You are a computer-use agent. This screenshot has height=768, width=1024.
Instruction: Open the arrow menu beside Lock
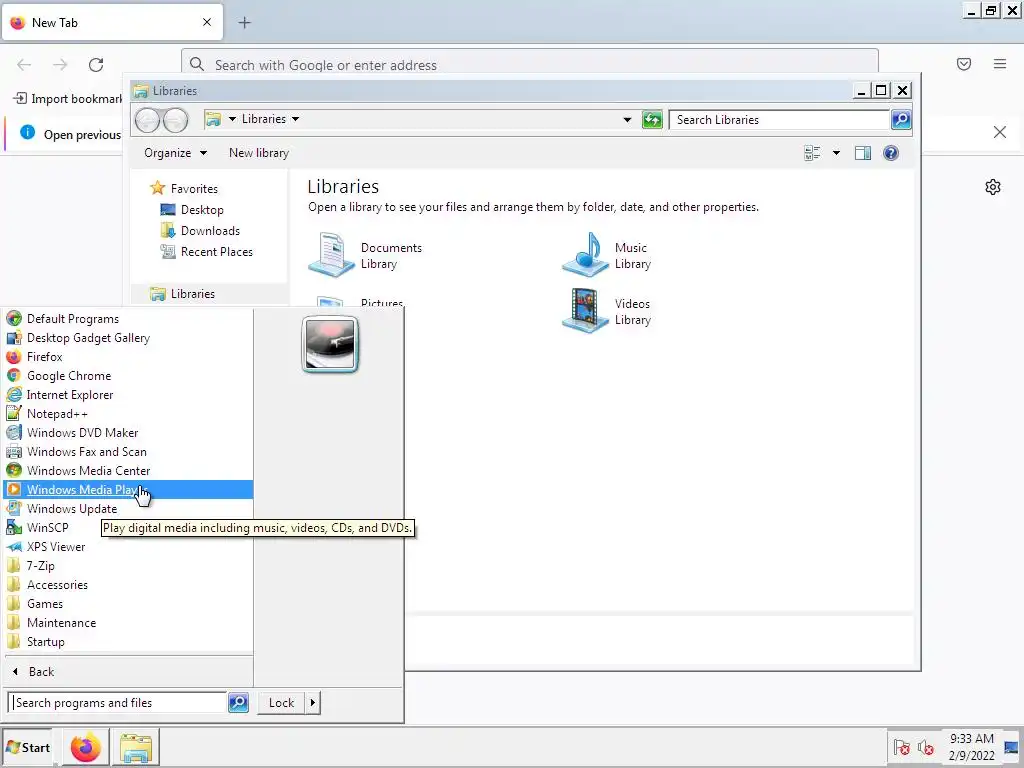pos(313,703)
